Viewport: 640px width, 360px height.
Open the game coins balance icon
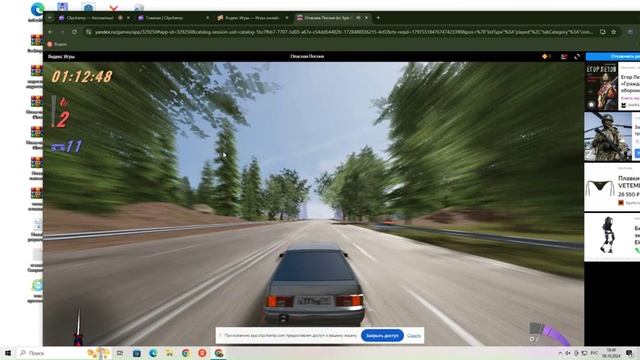pyautogui.click(x=546, y=57)
